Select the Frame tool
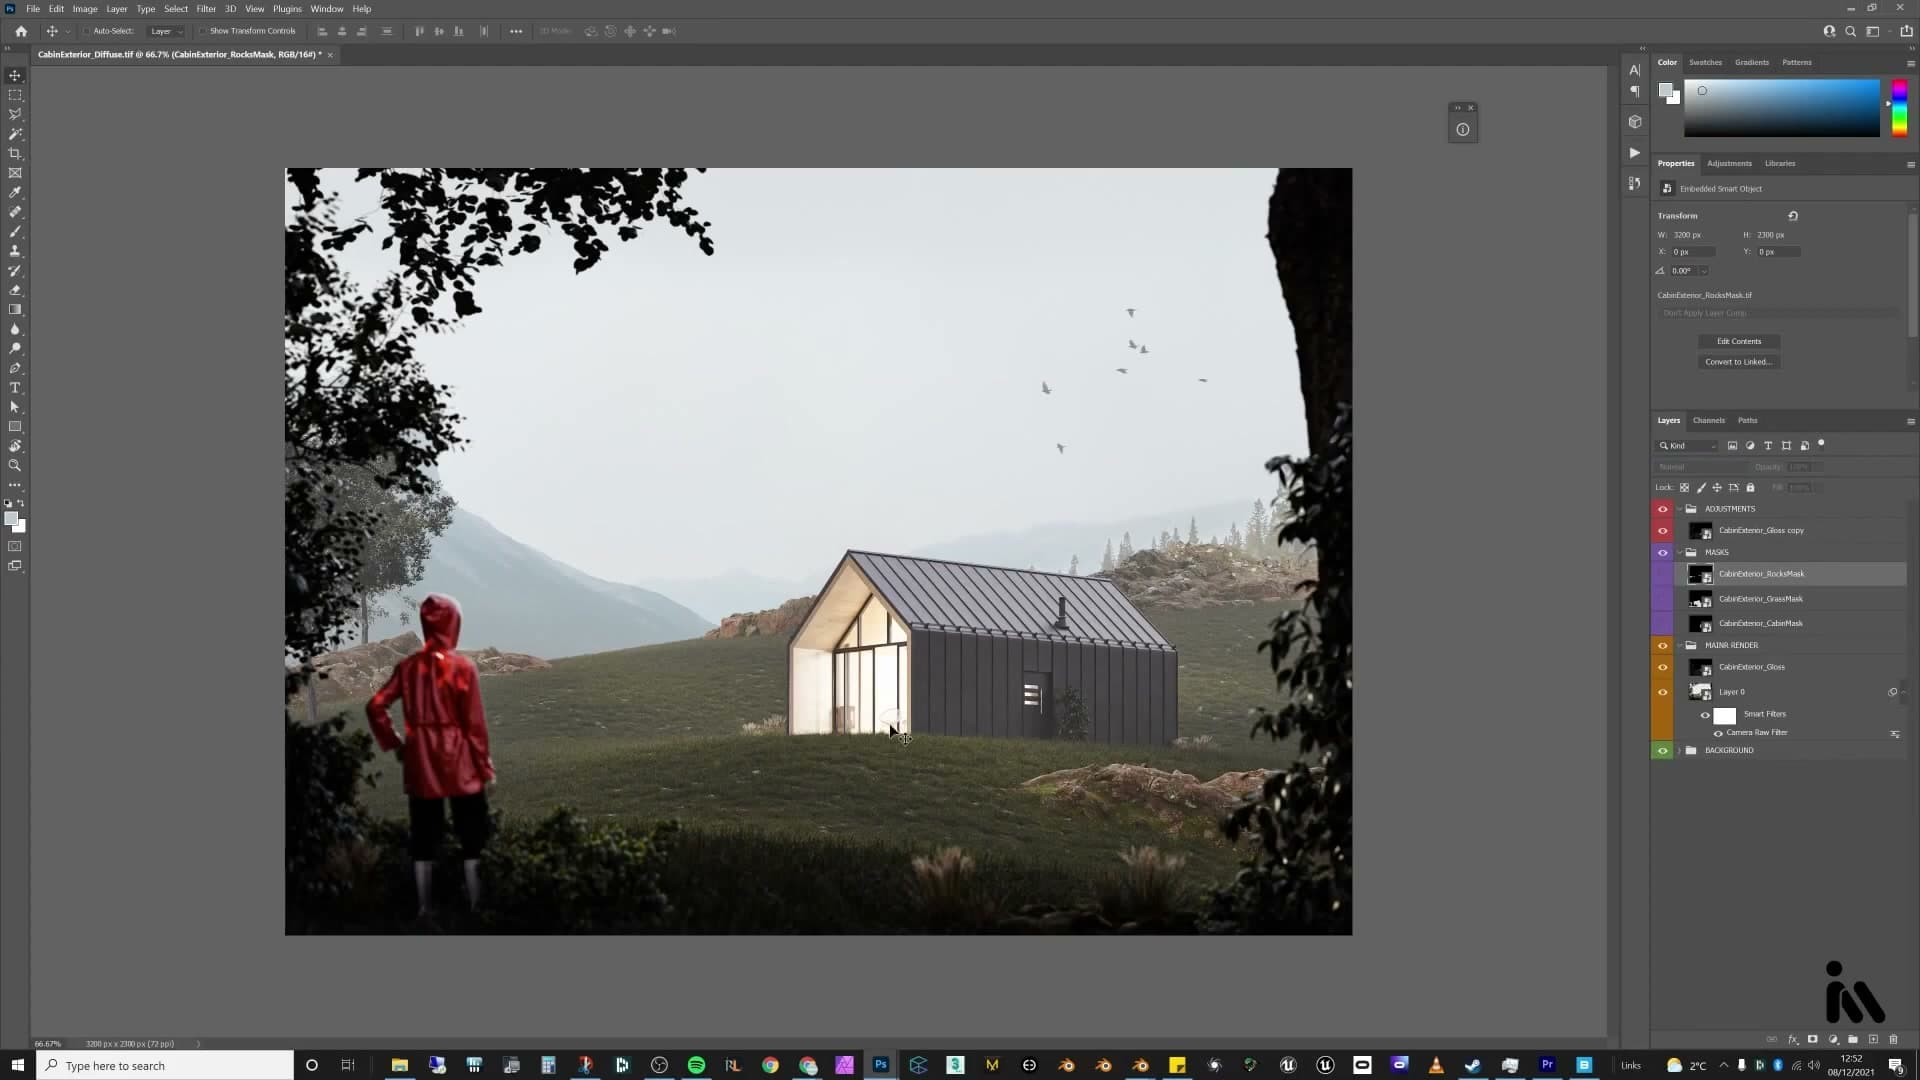 coord(15,173)
